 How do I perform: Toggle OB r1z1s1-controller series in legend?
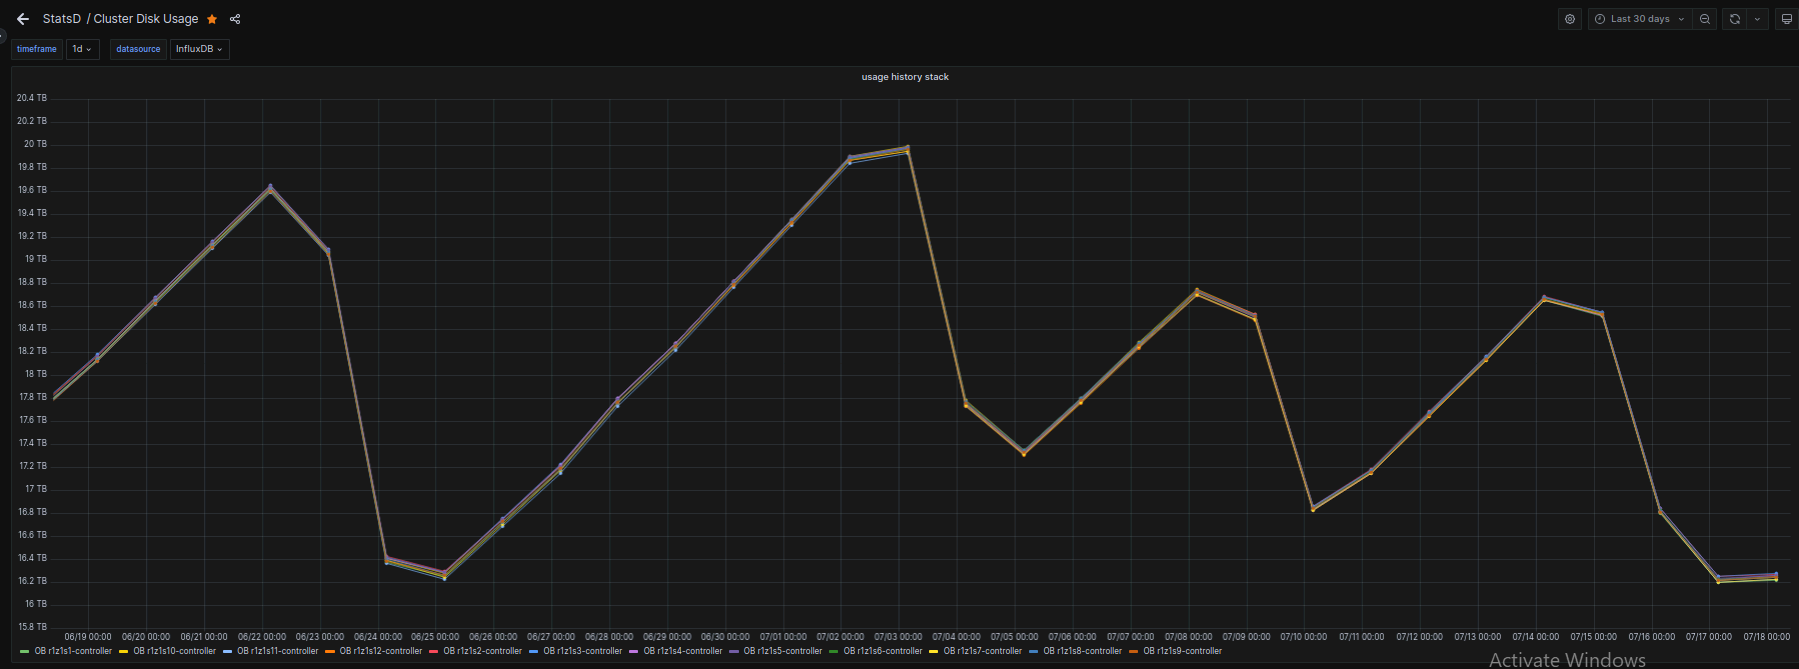point(73,651)
